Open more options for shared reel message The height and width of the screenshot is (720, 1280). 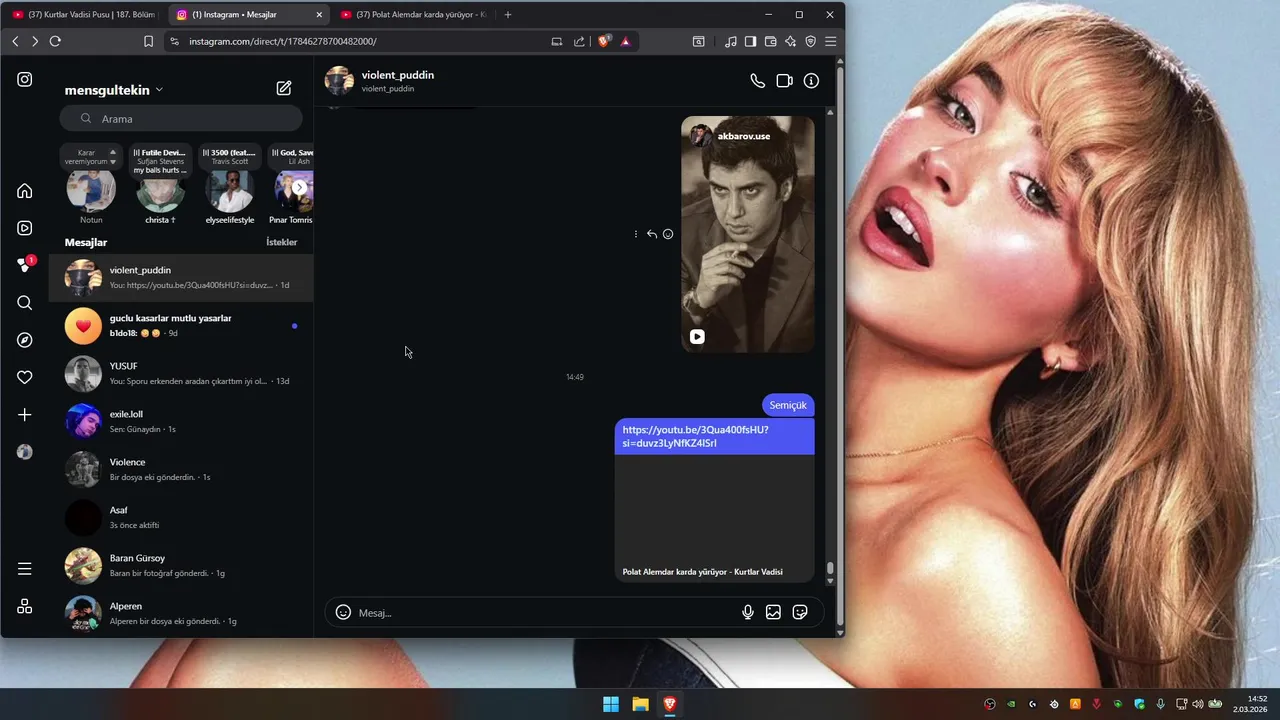(636, 234)
